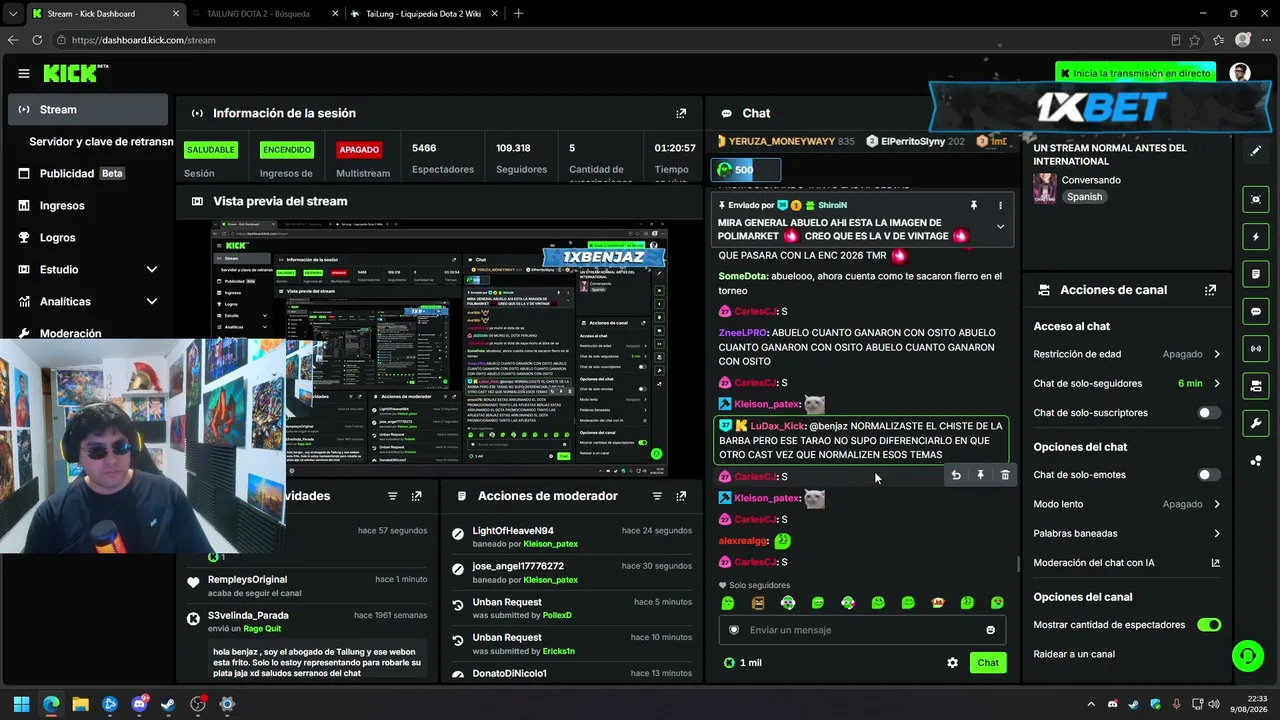
Task: Toggle Chat de solo-suscriptores switch
Action: pyautogui.click(x=1209, y=413)
